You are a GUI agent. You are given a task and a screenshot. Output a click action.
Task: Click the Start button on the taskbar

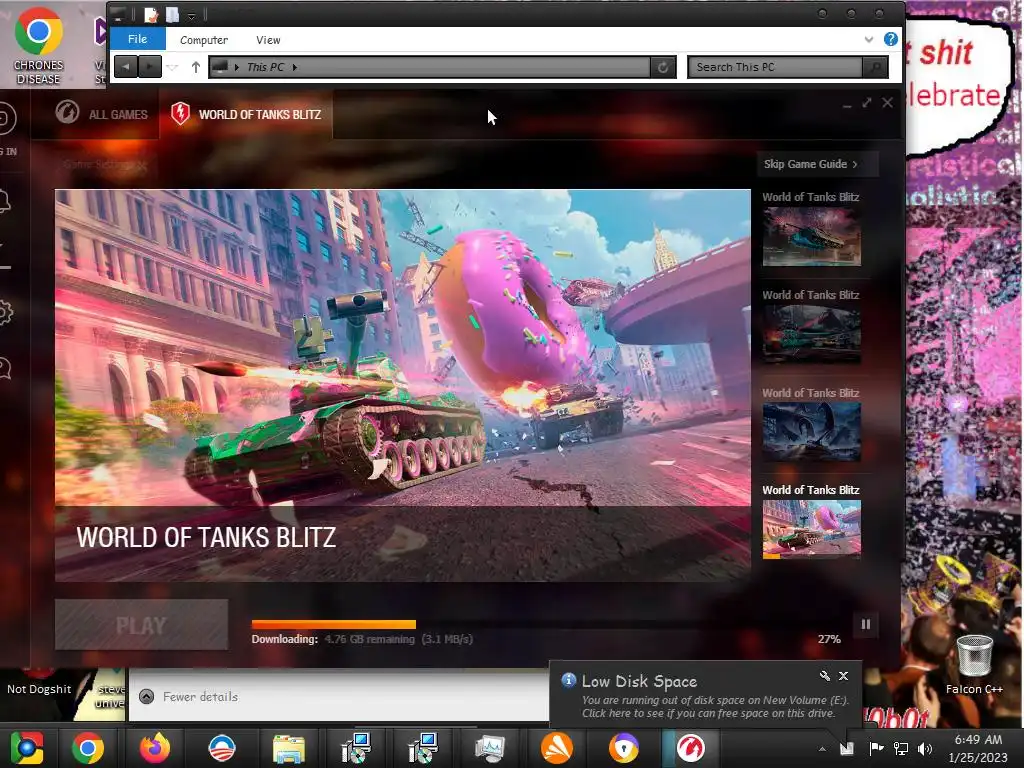[26, 748]
